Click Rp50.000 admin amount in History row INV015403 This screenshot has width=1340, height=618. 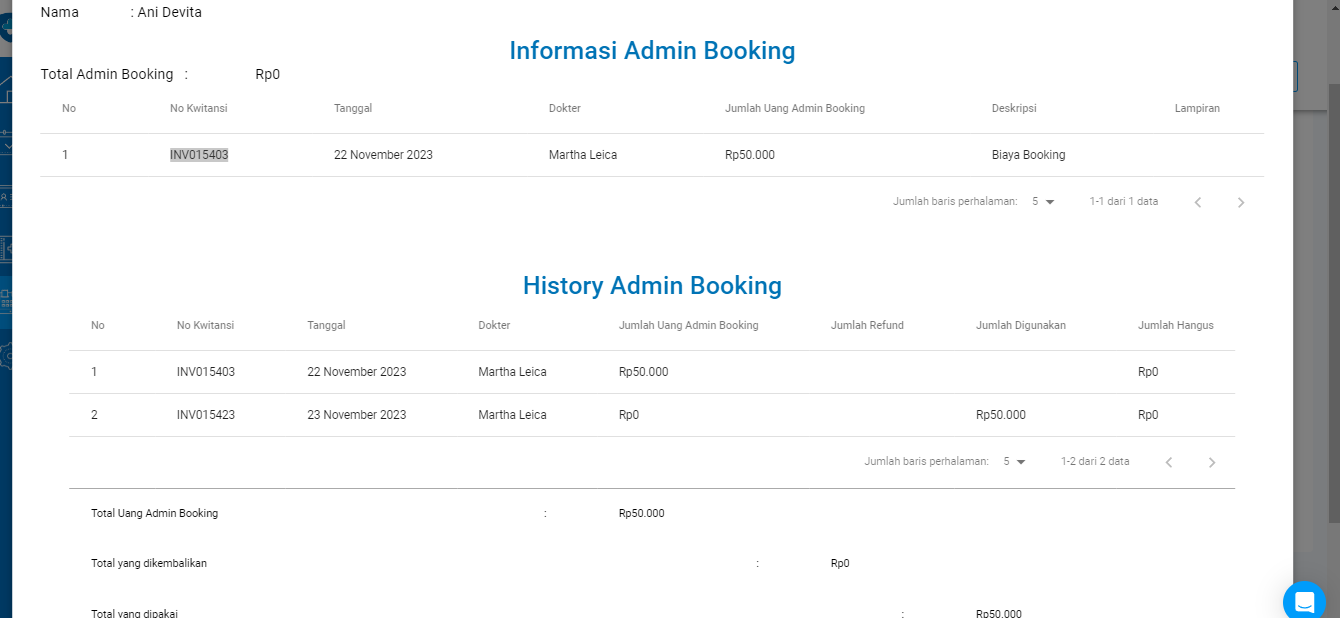pyautogui.click(x=643, y=372)
